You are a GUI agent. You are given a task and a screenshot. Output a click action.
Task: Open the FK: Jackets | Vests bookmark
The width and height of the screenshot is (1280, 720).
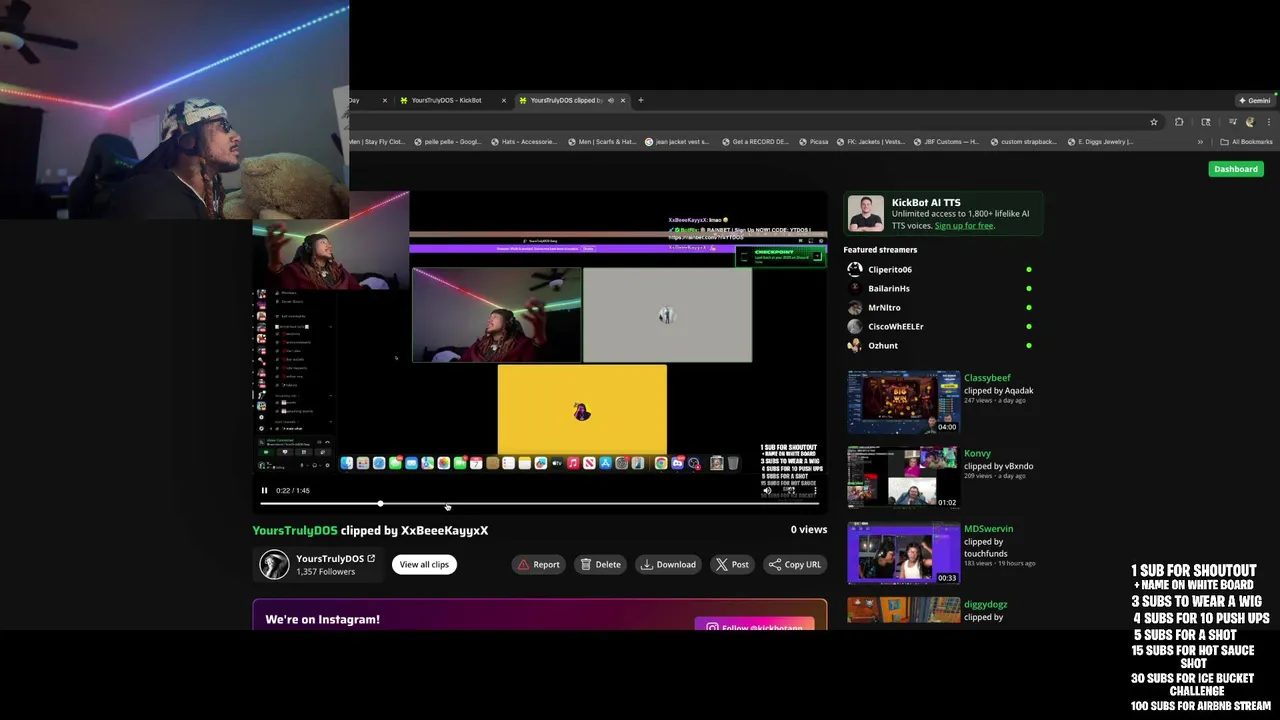coord(871,142)
